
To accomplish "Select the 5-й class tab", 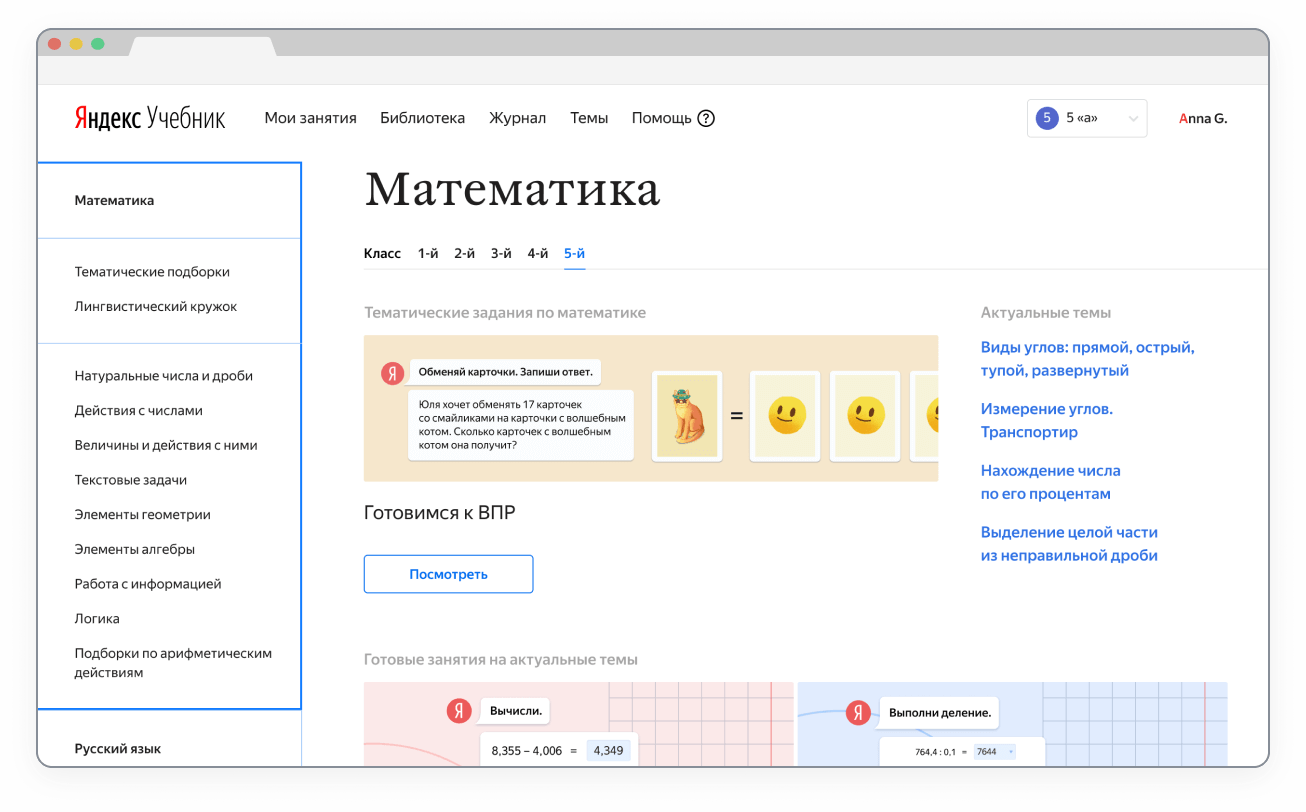I will click(x=574, y=254).
